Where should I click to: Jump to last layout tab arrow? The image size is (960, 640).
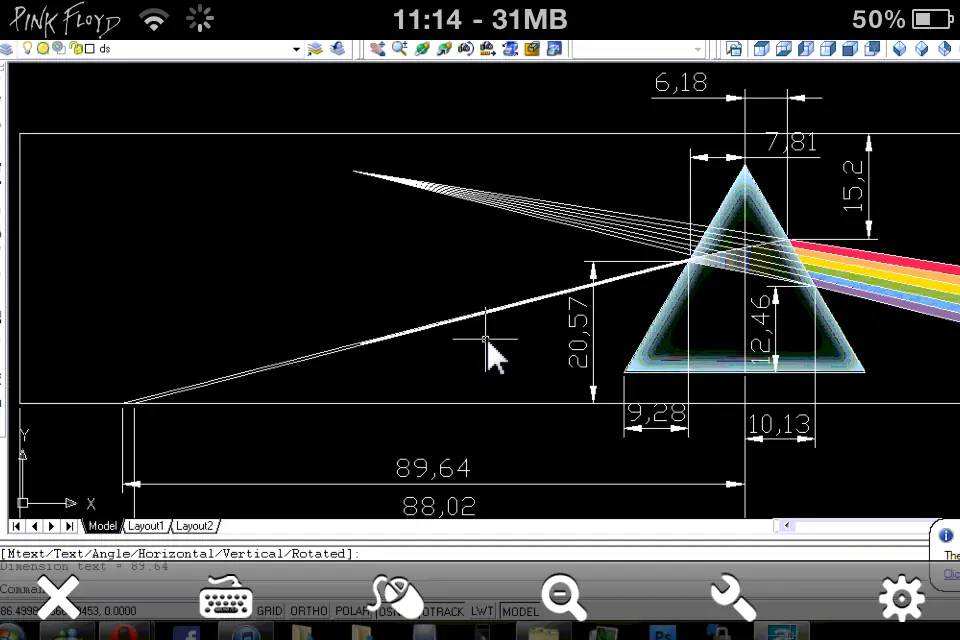pyautogui.click(x=69, y=526)
